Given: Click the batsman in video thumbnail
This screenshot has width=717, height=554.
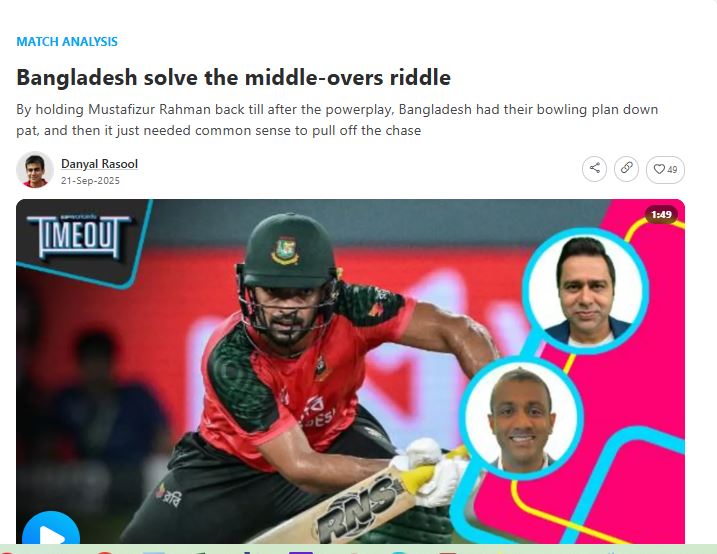Looking at the screenshot, I should [302, 375].
